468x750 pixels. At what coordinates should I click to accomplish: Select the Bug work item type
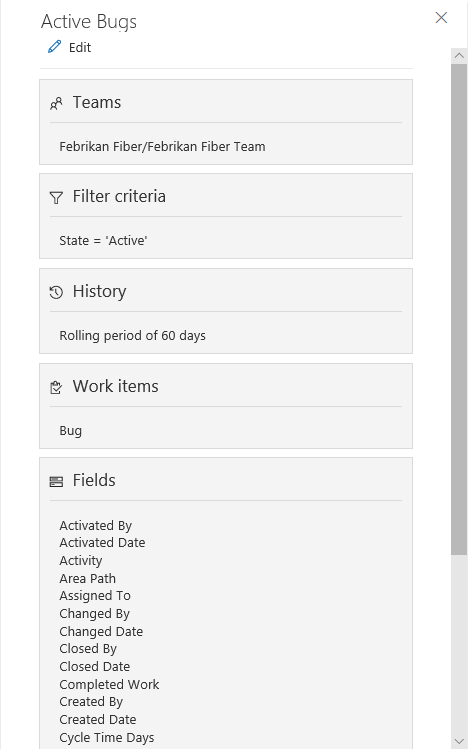[x=71, y=430]
